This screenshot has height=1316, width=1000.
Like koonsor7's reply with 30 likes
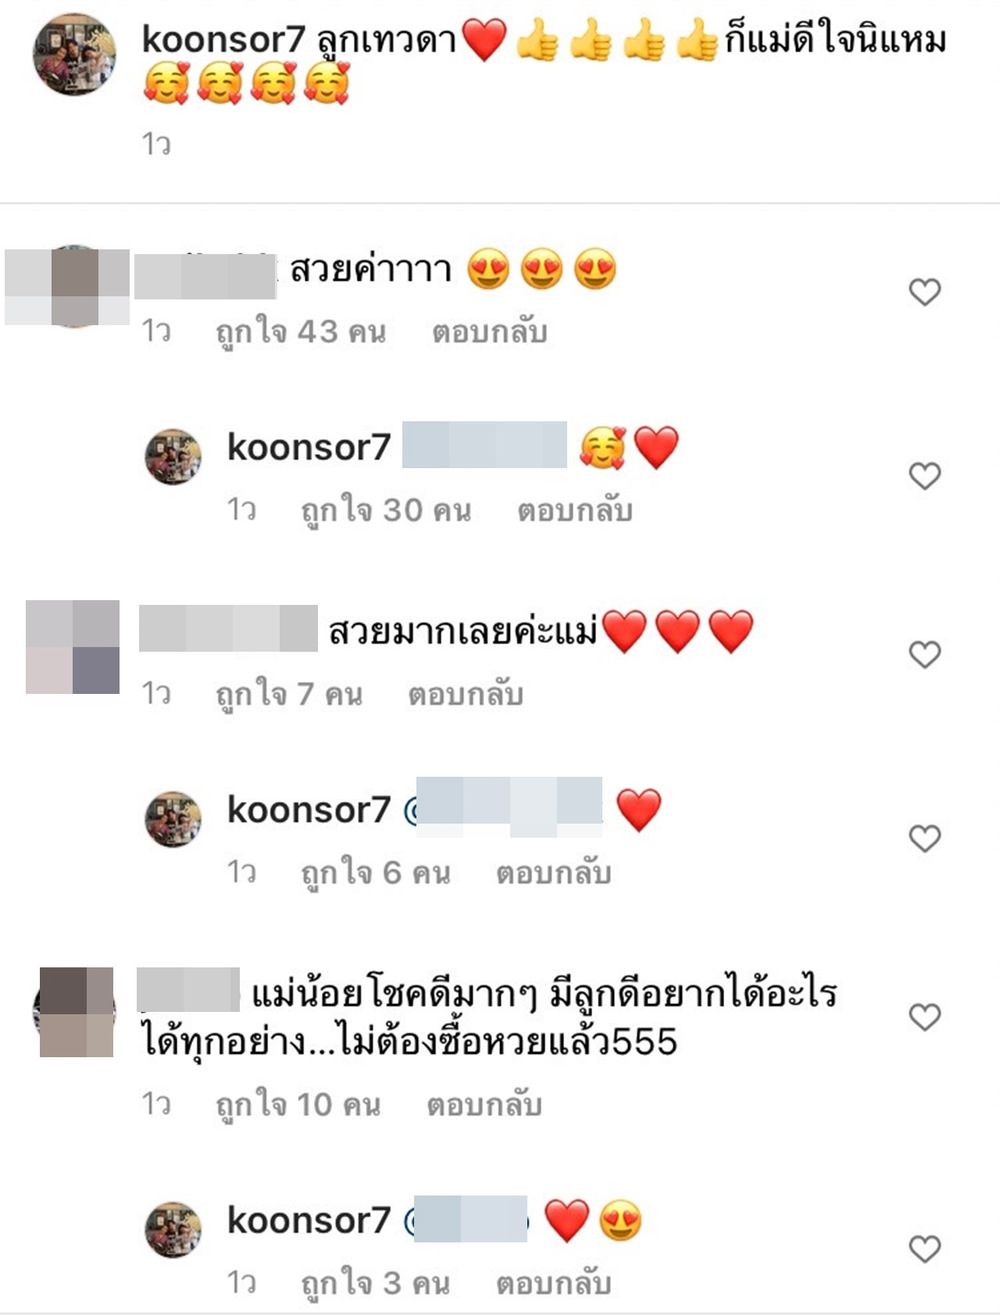[x=925, y=476]
